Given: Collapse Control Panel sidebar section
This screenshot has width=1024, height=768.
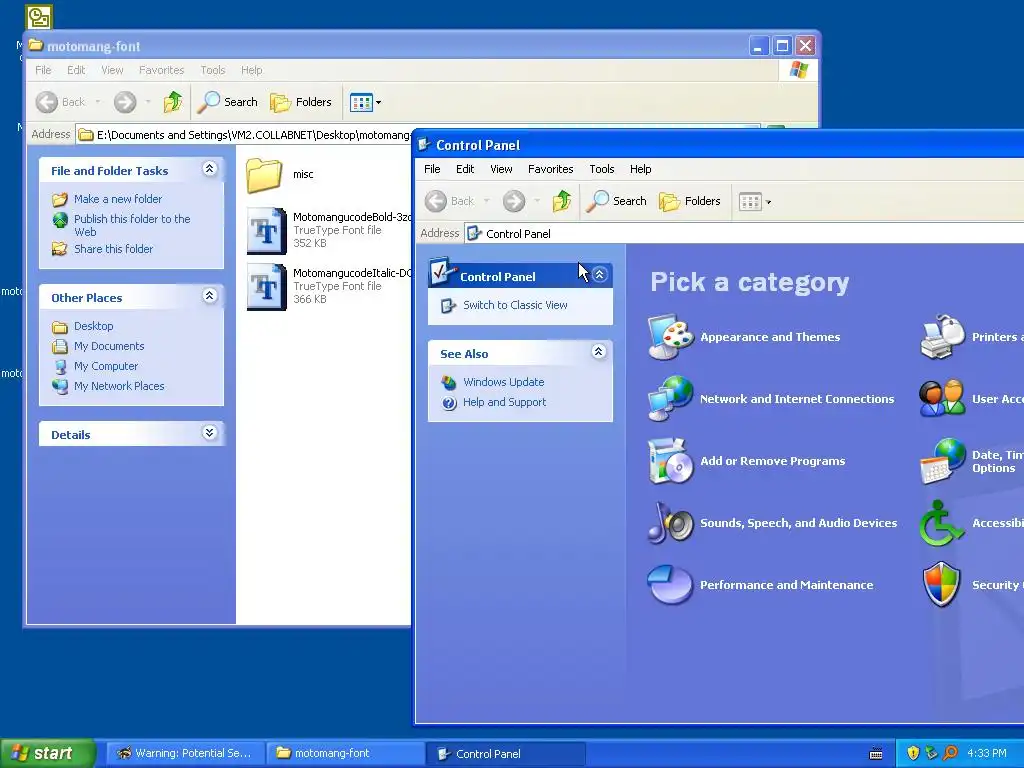Looking at the screenshot, I should point(600,275).
